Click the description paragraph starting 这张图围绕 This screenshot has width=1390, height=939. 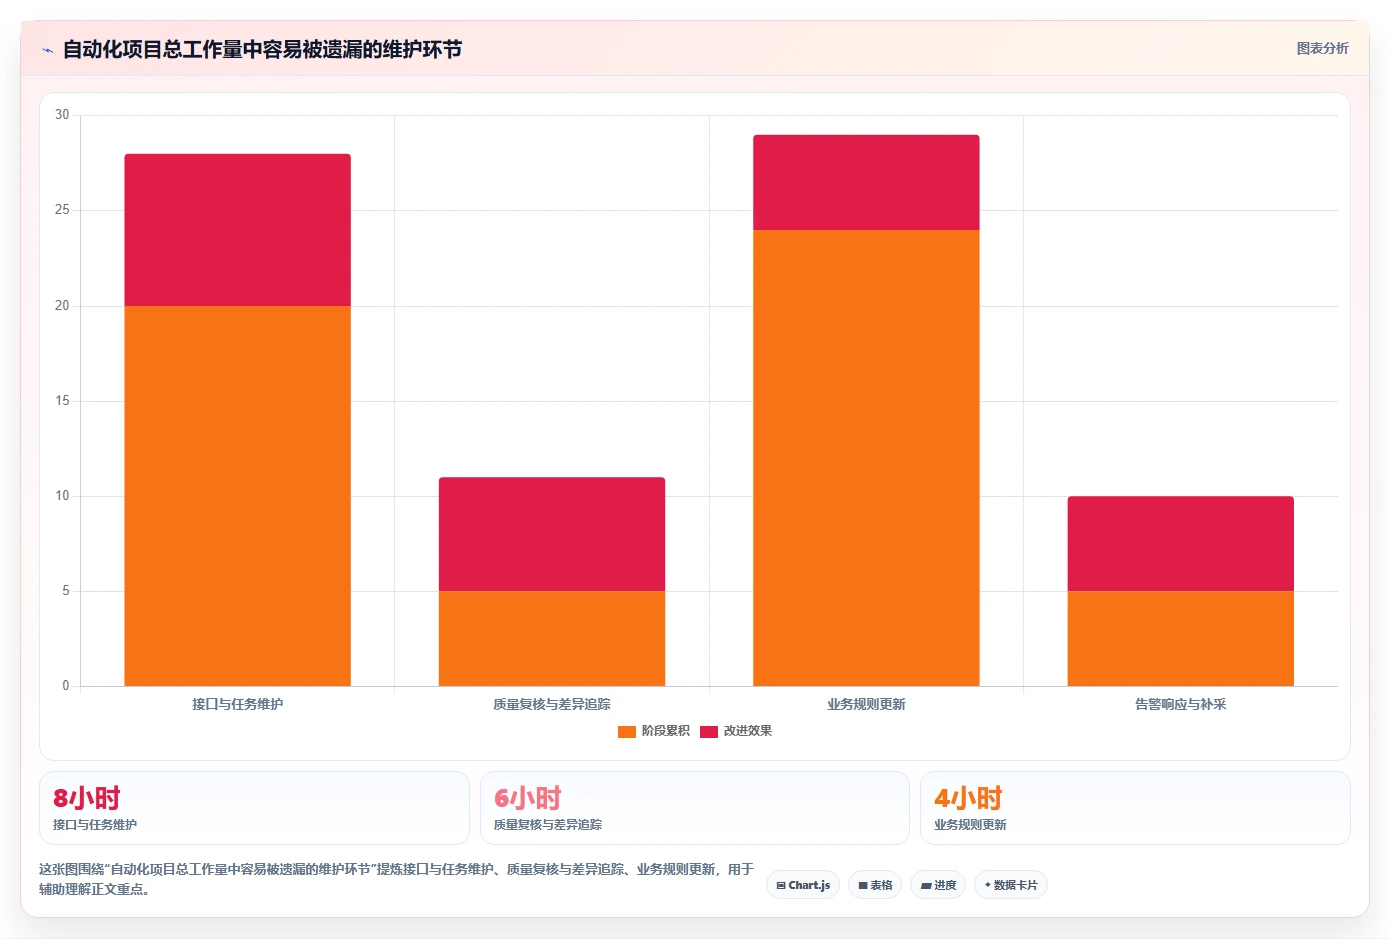click(x=396, y=879)
